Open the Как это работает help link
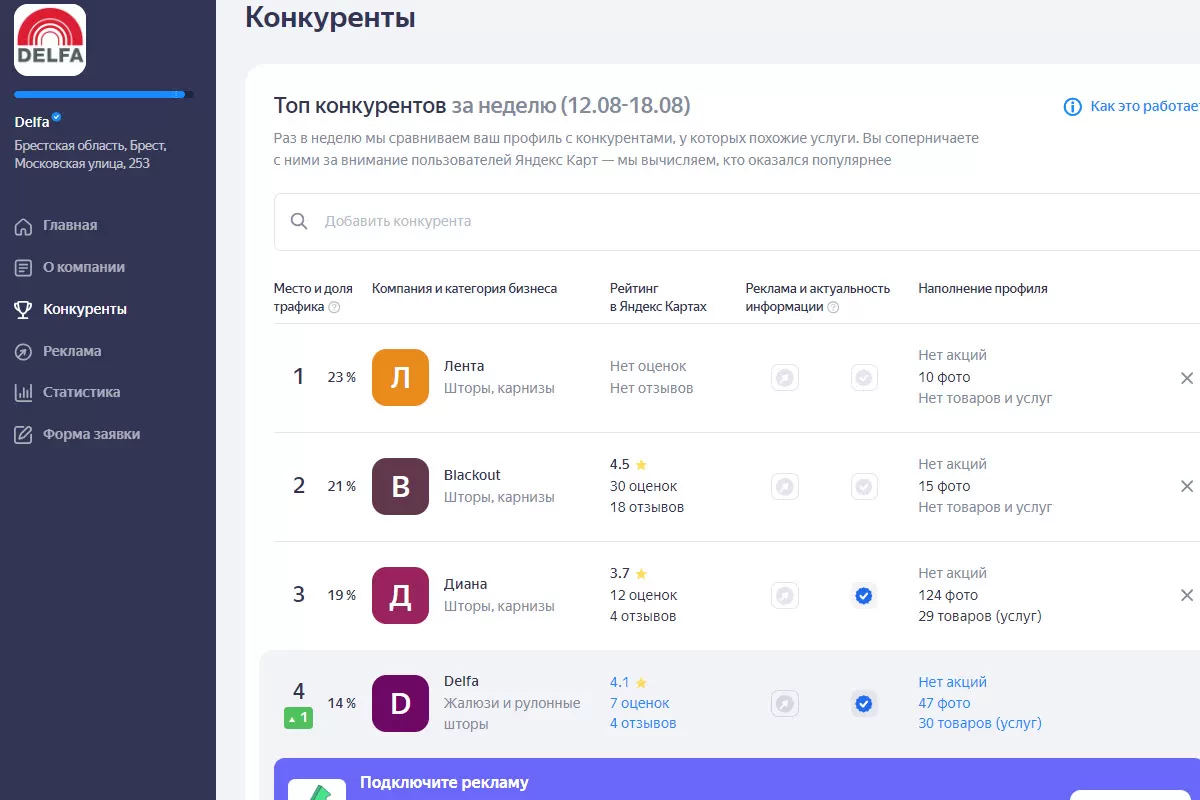The height and width of the screenshot is (800, 1200). (x=1146, y=106)
